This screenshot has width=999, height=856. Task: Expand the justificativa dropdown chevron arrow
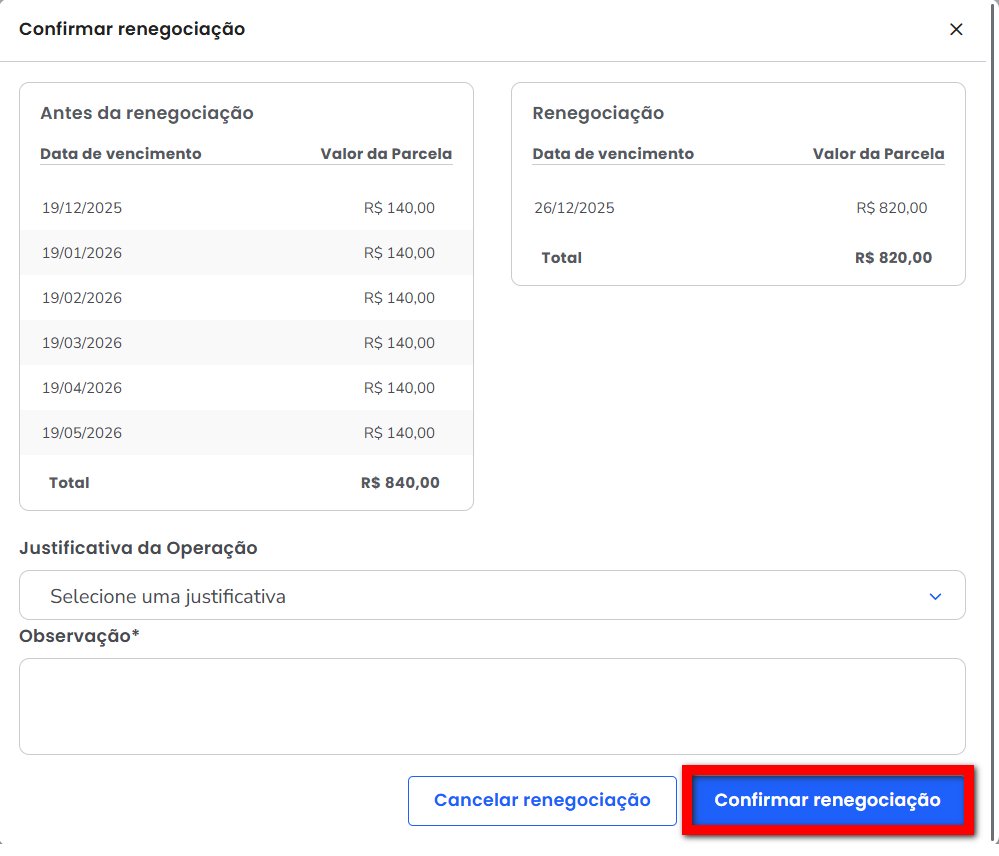pyautogui.click(x=935, y=596)
